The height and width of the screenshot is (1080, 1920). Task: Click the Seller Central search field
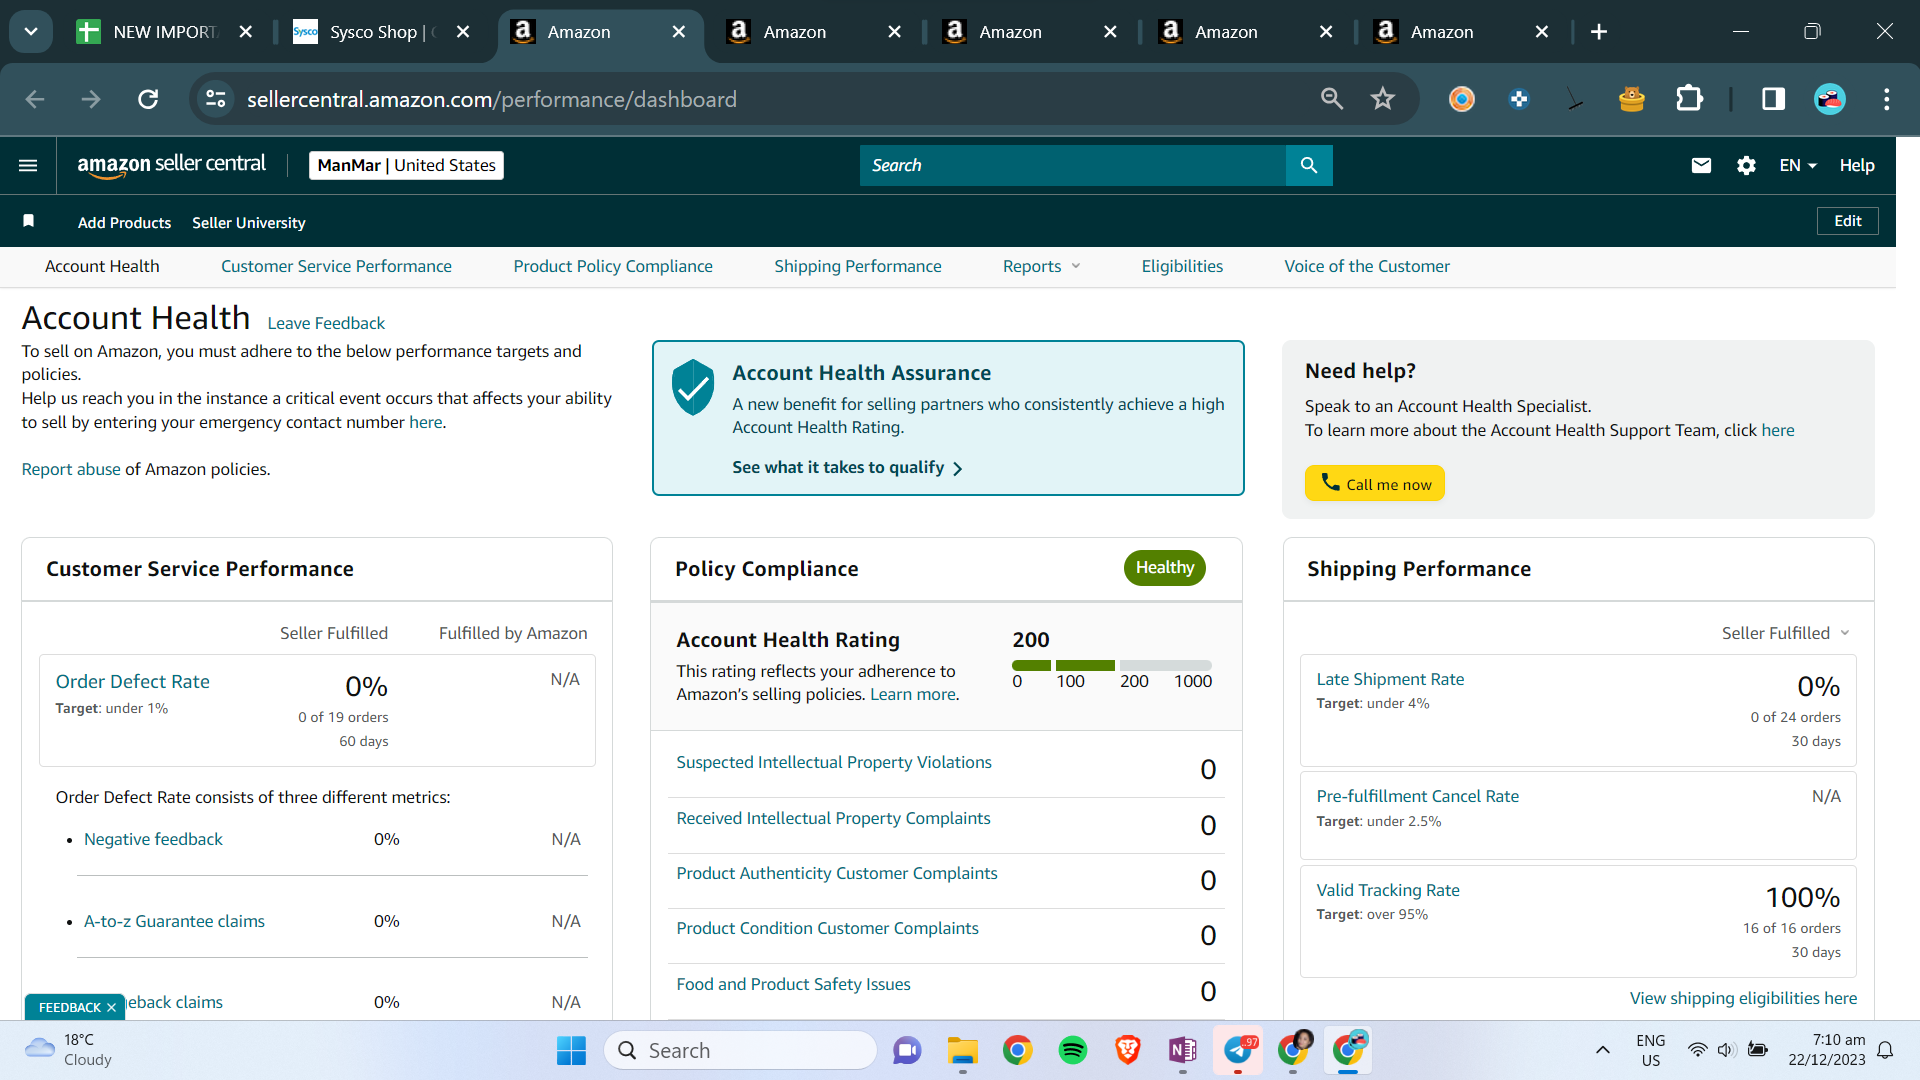click(x=1073, y=165)
